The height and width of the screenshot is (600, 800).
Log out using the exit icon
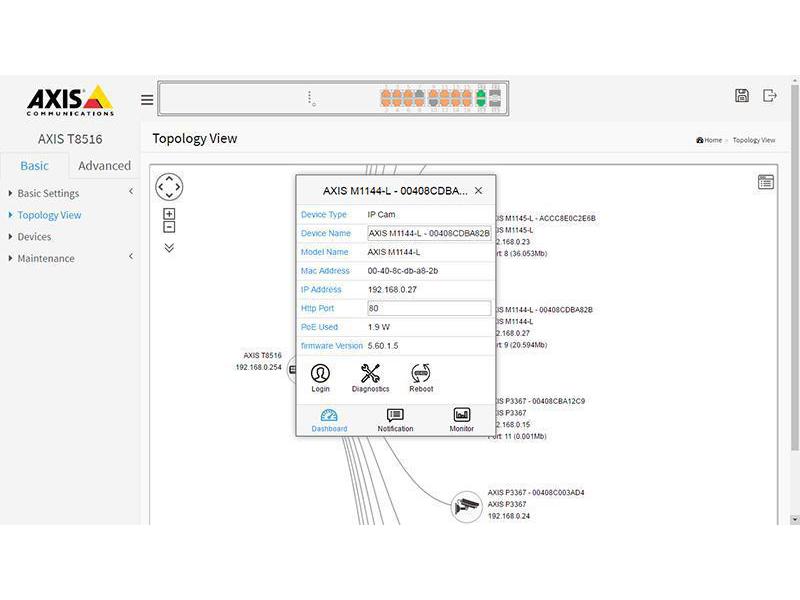click(768, 95)
